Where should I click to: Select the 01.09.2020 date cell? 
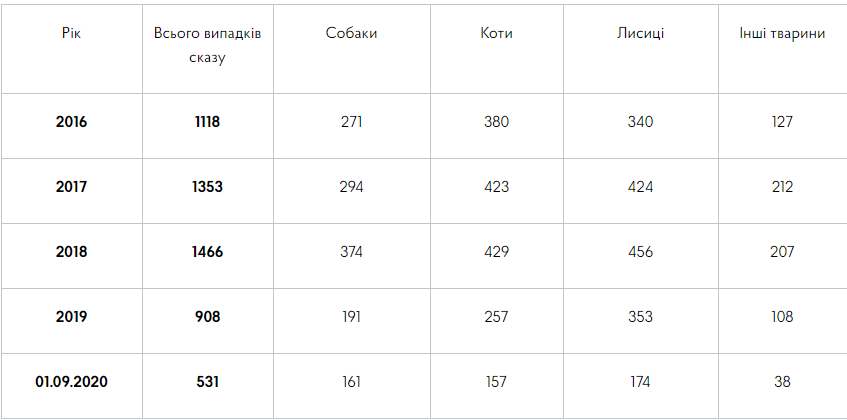71,382
